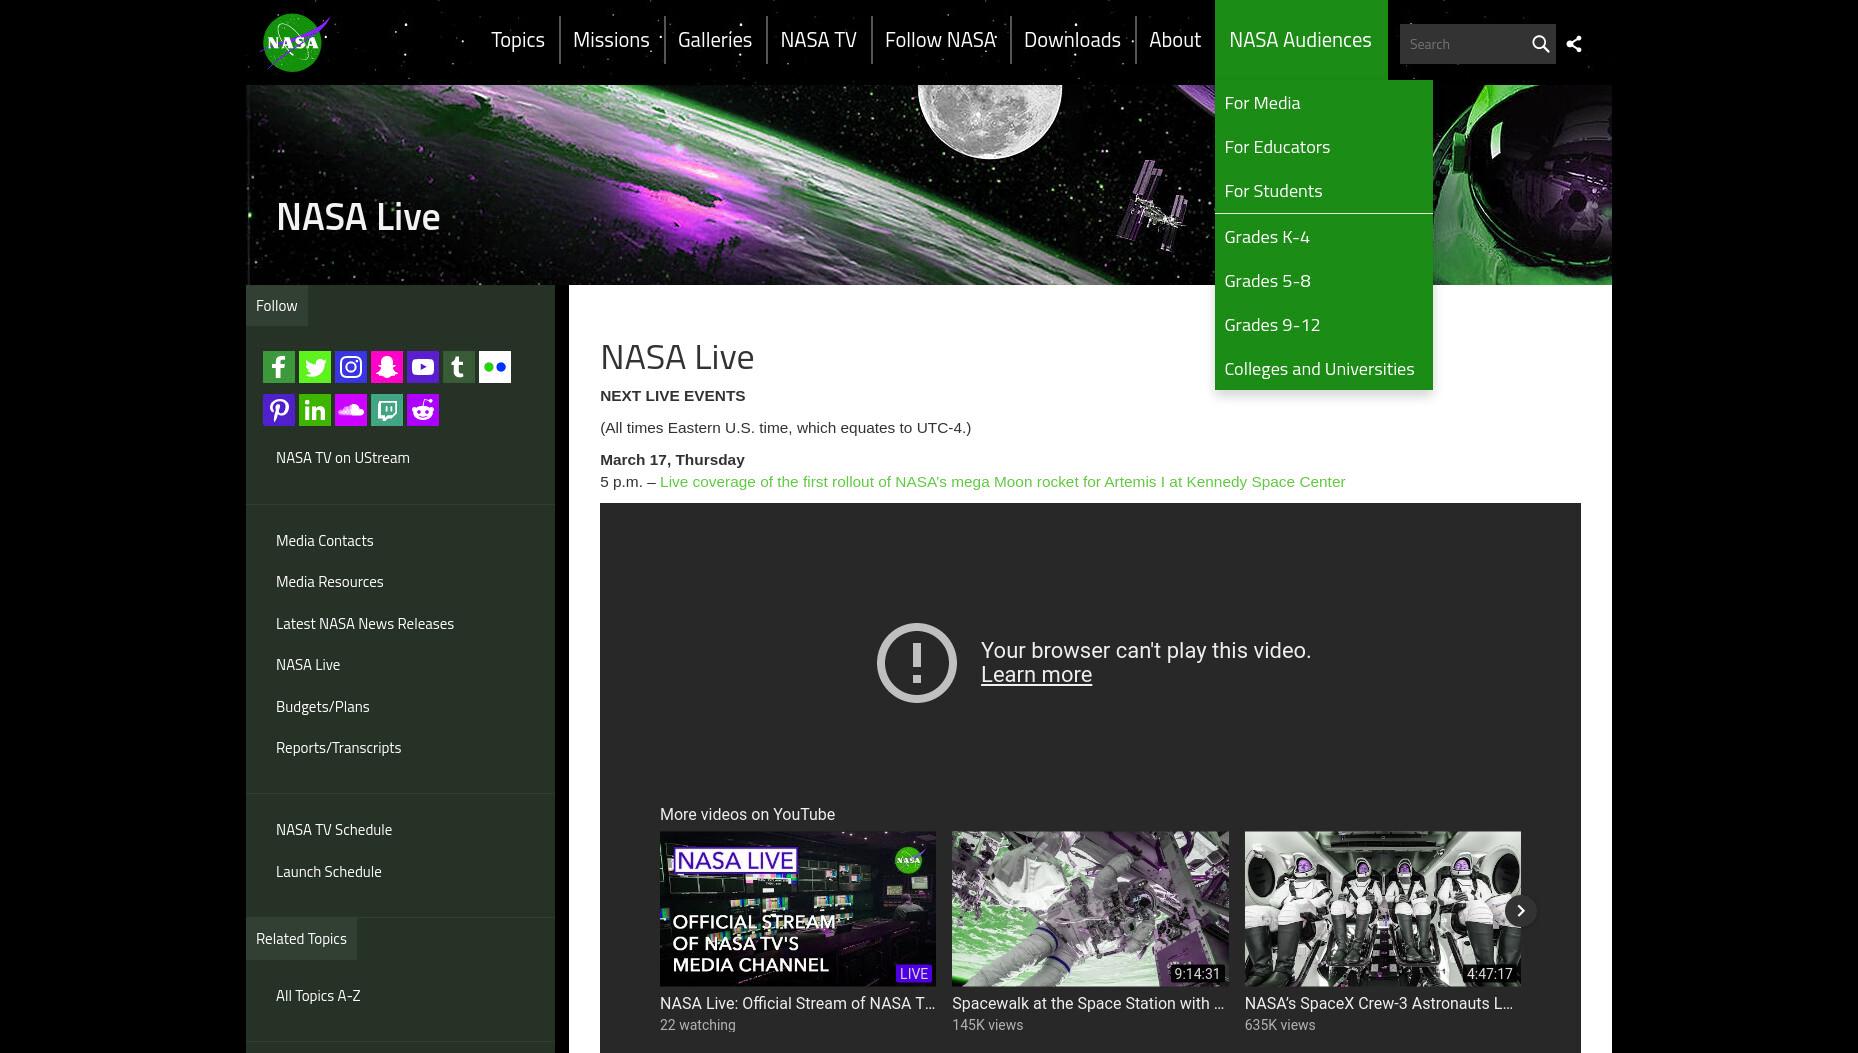The image size is (1858, 1053).
Task: Click NASA Live official stream video title
Action: pos(797,1004)
